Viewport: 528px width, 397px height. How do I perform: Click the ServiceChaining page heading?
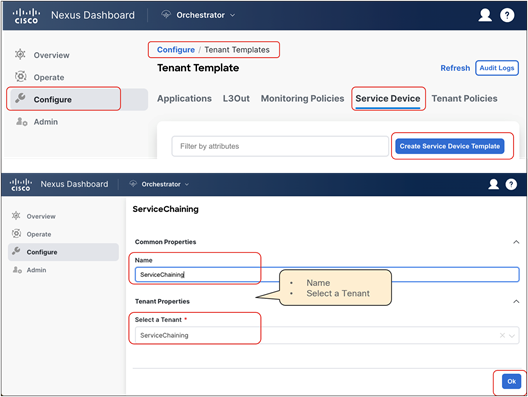coord(165,209)
